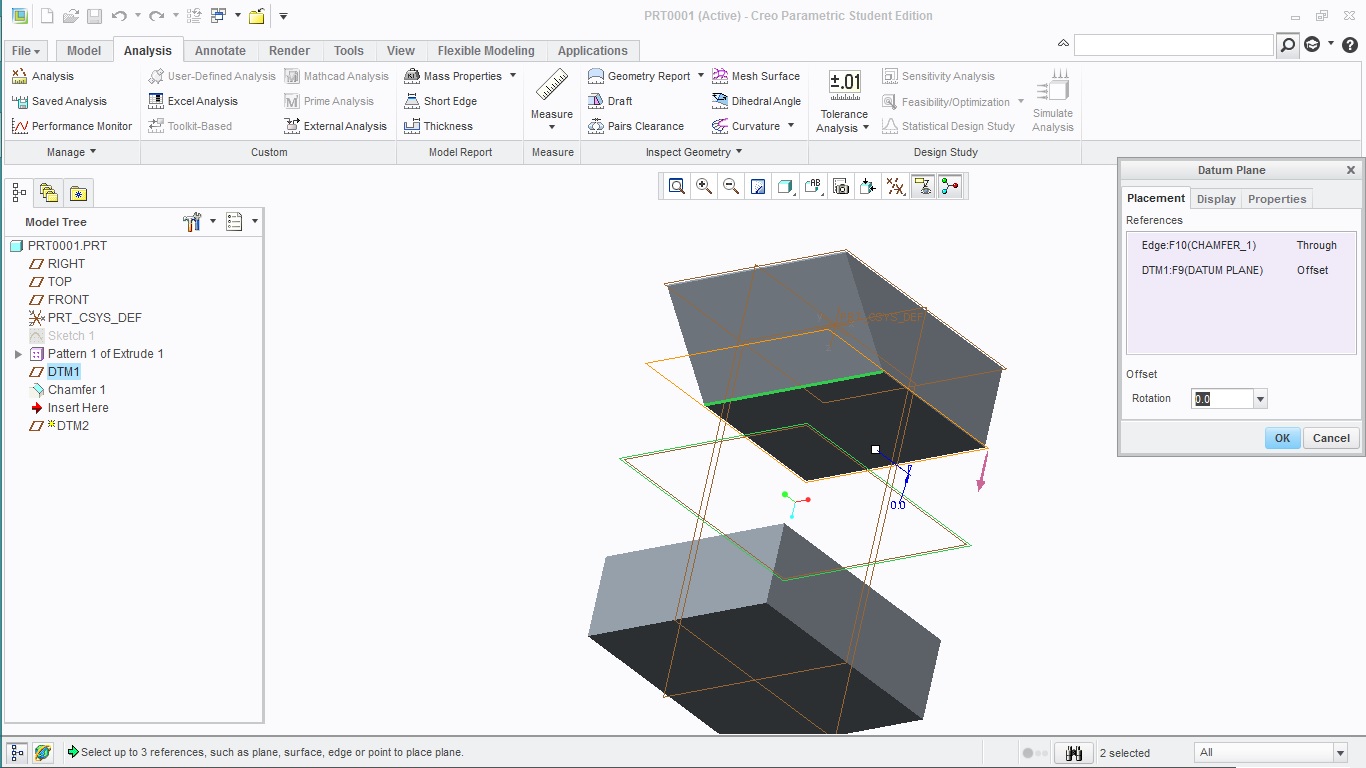Open the Manage group dropdown
The image size is (1366, 768).
pos(72,152)
